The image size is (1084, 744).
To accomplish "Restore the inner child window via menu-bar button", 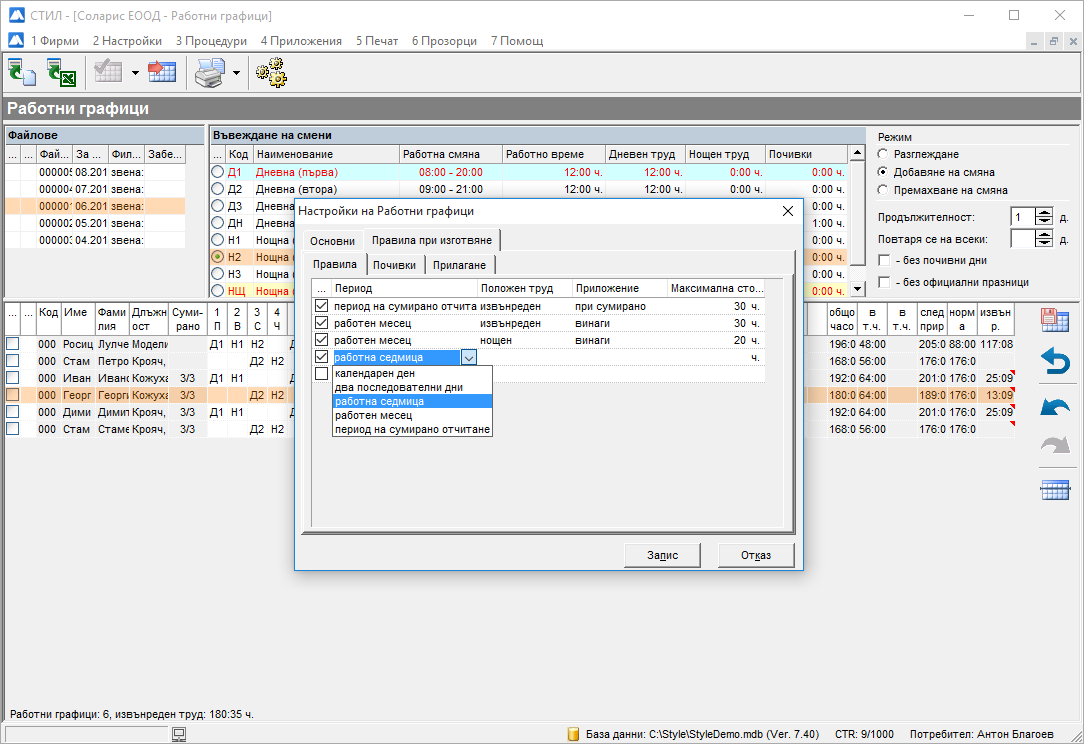I will (x=1054, y=41).
